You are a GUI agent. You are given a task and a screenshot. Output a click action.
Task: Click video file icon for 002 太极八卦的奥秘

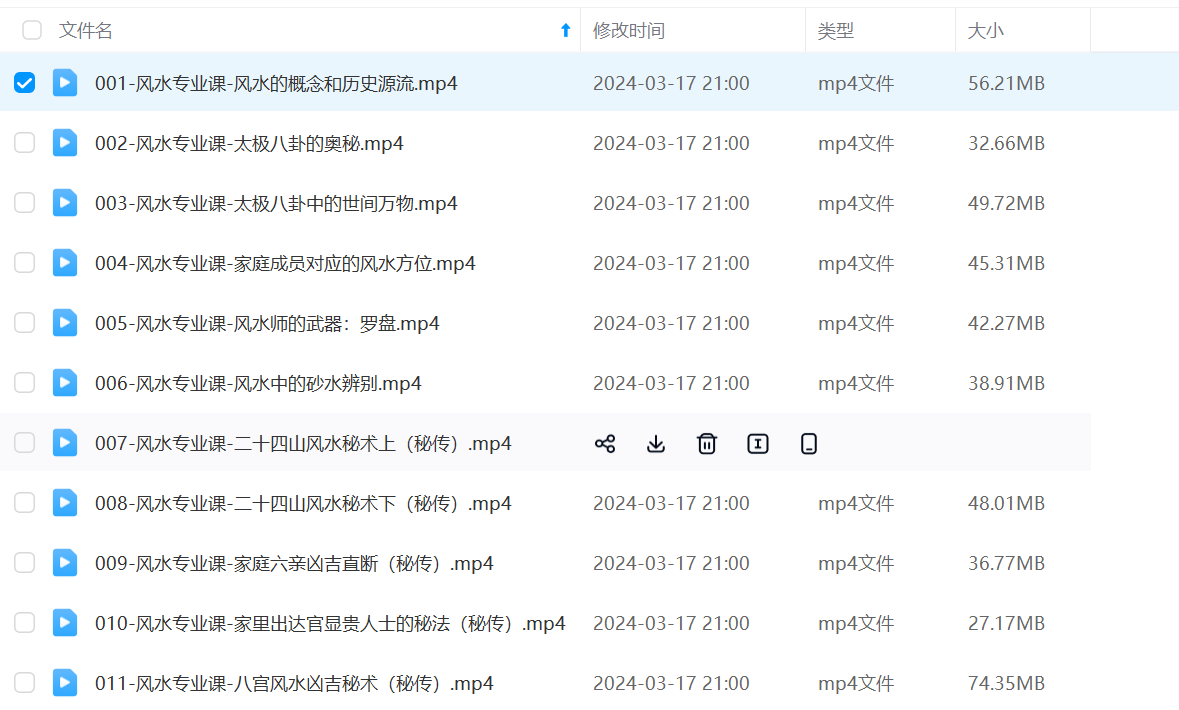click(65, 143)
